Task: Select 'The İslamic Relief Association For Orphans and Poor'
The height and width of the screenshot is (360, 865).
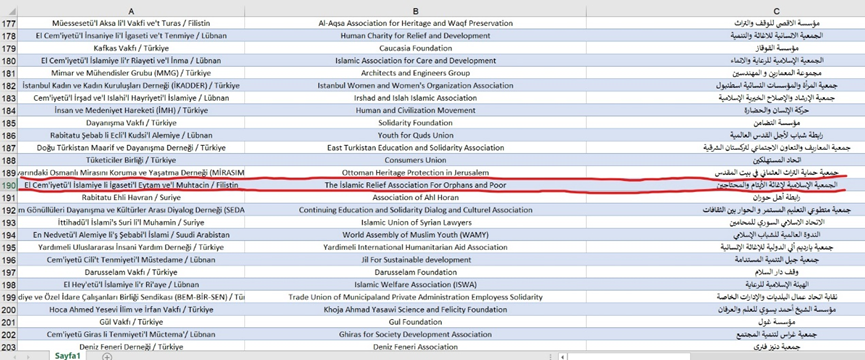Action: (415, 185)
